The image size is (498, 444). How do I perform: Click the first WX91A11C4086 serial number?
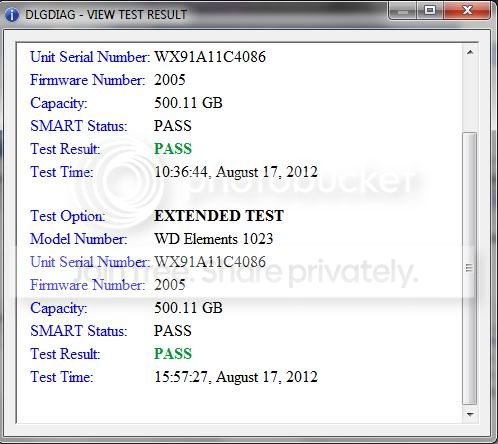click(x=210, y=57)
